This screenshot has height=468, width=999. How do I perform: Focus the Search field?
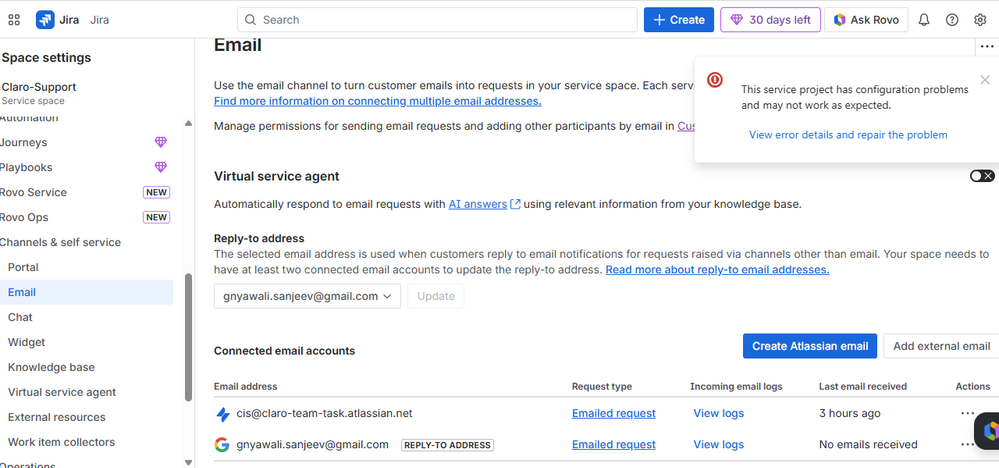tap(437, 20)
